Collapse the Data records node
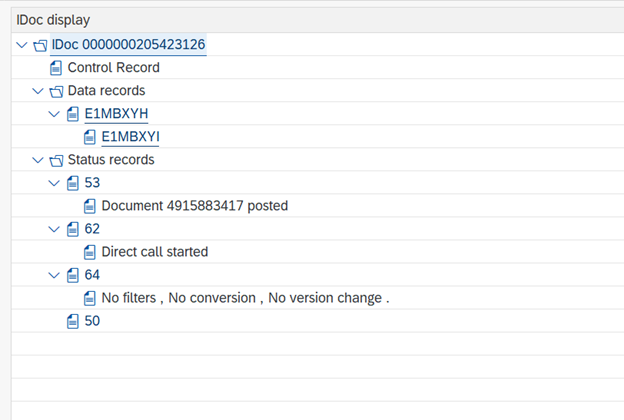624x420 pixels. tap(38, 91)
